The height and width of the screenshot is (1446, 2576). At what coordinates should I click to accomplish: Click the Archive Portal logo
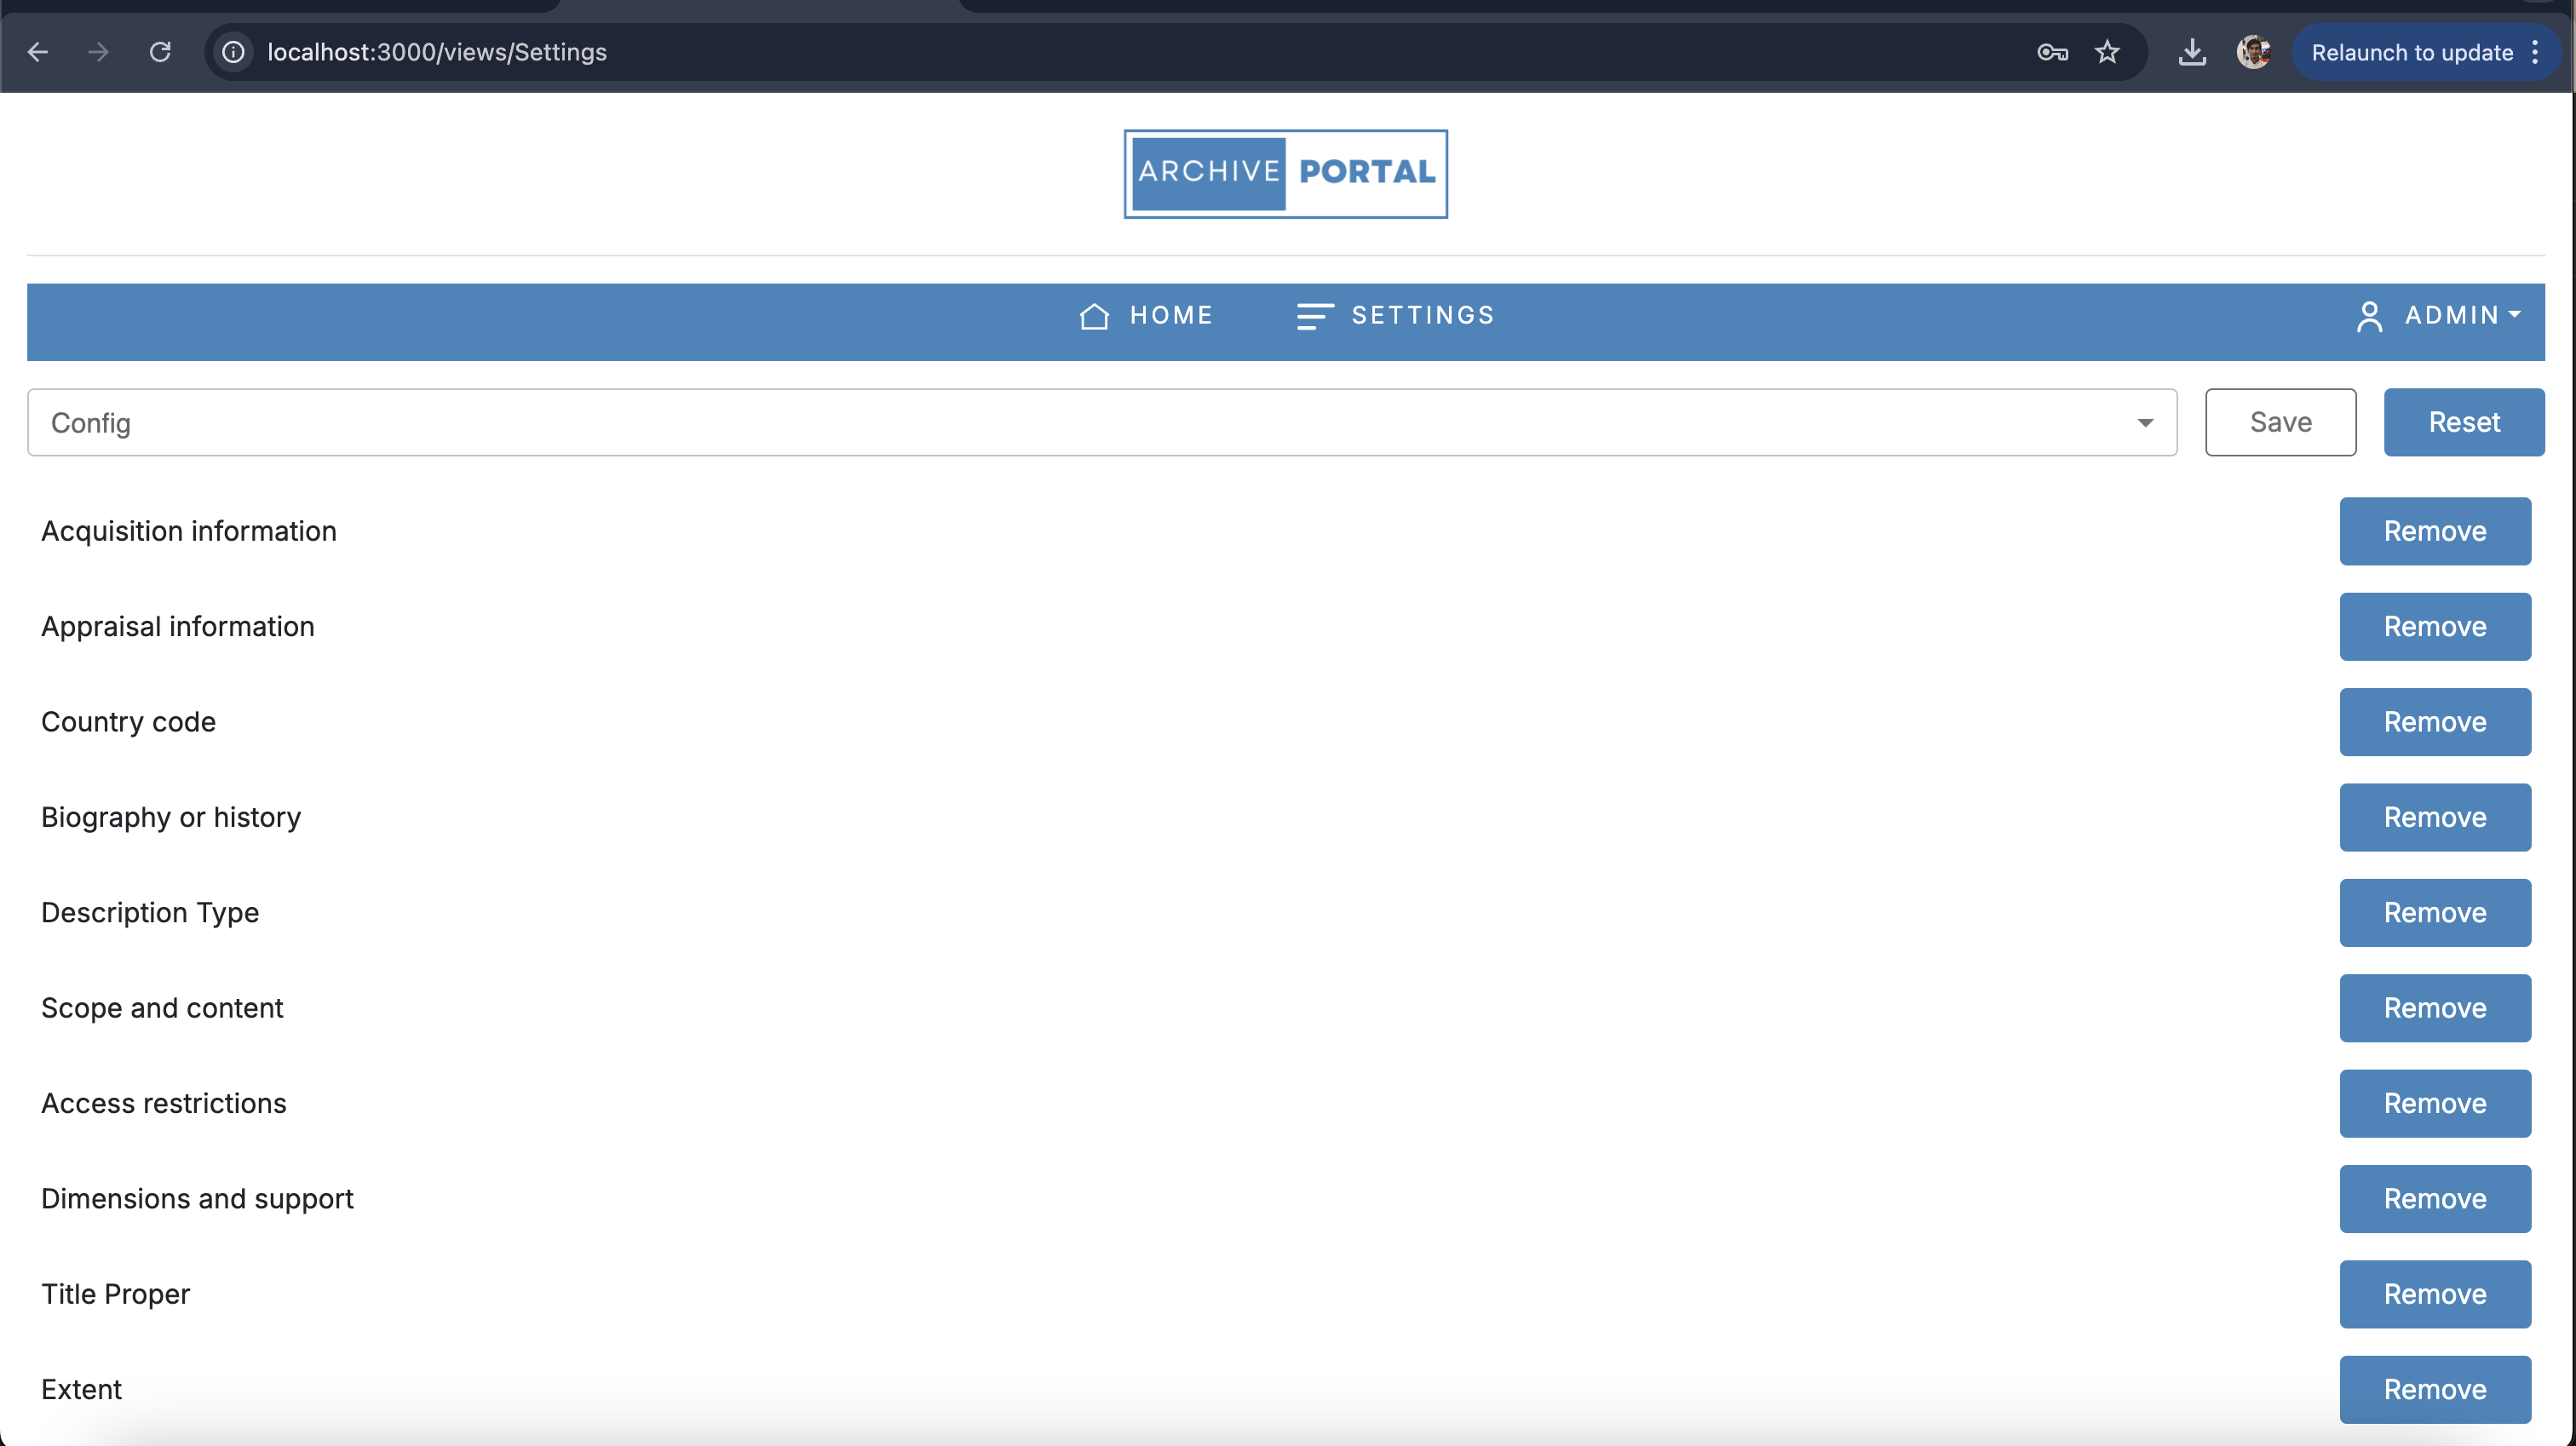pos(1285,173)
